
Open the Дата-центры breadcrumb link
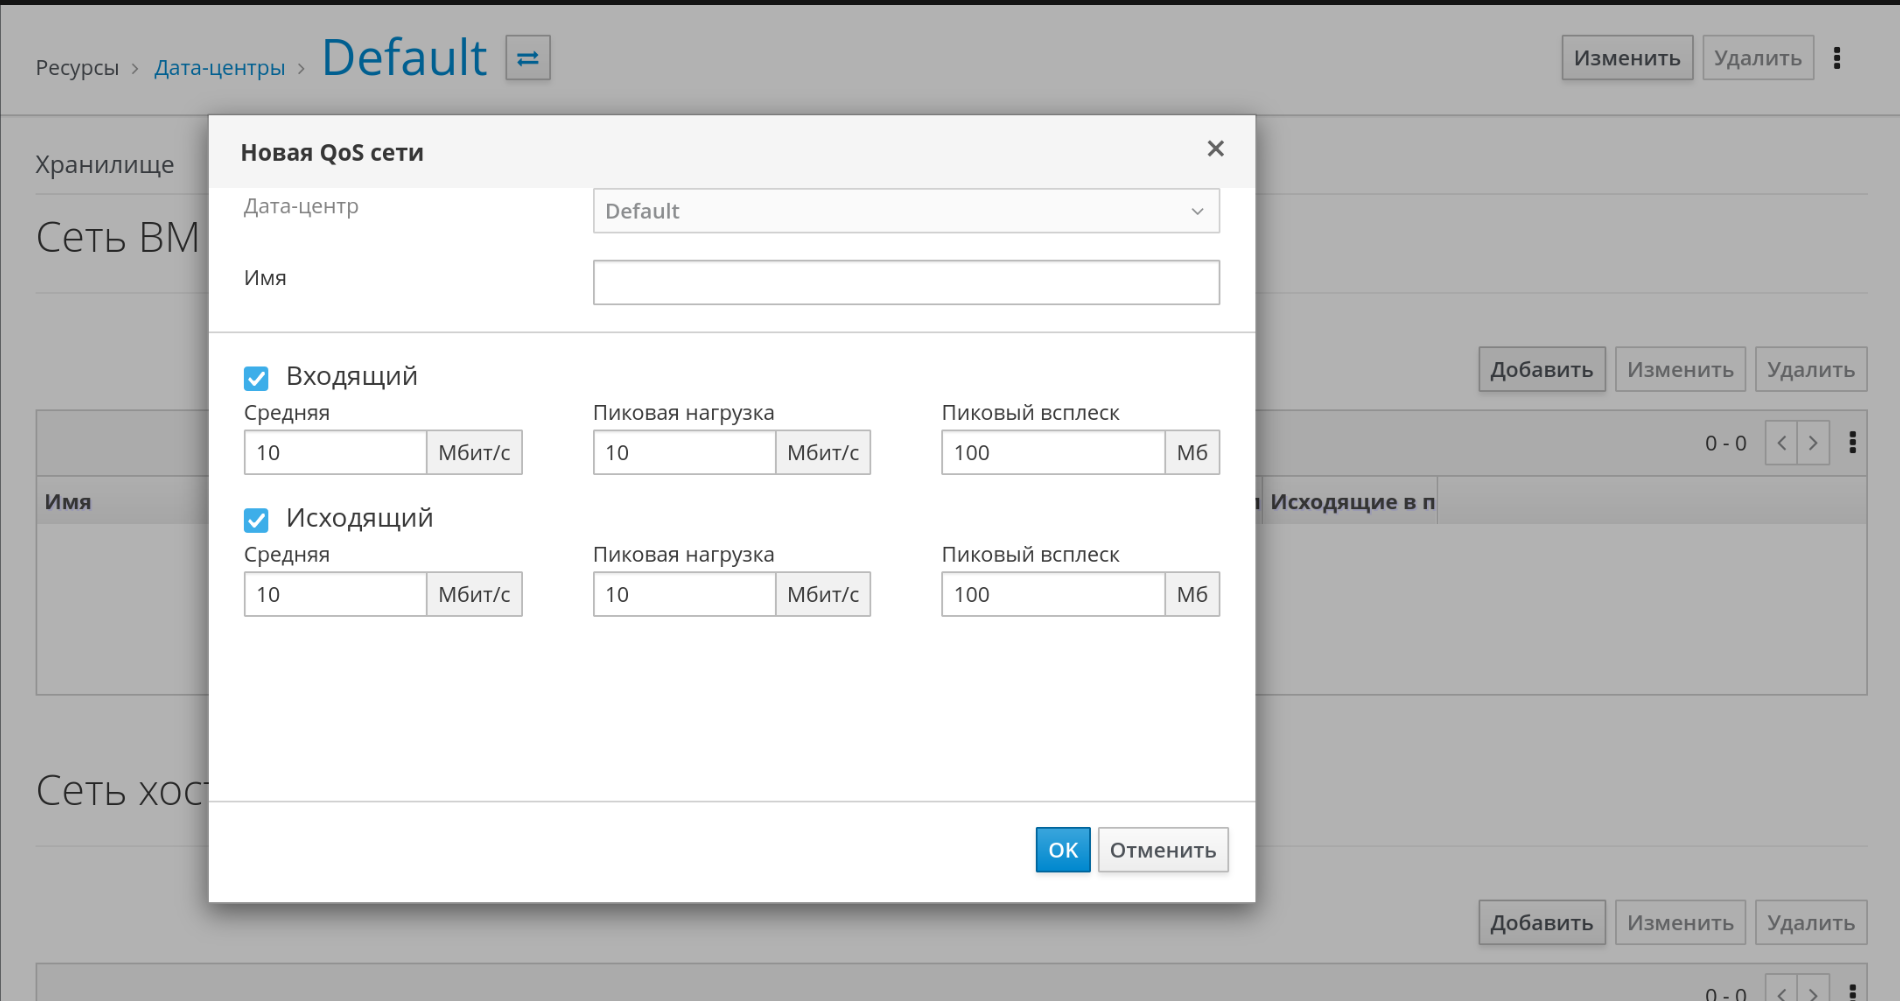tap(219, 68)
